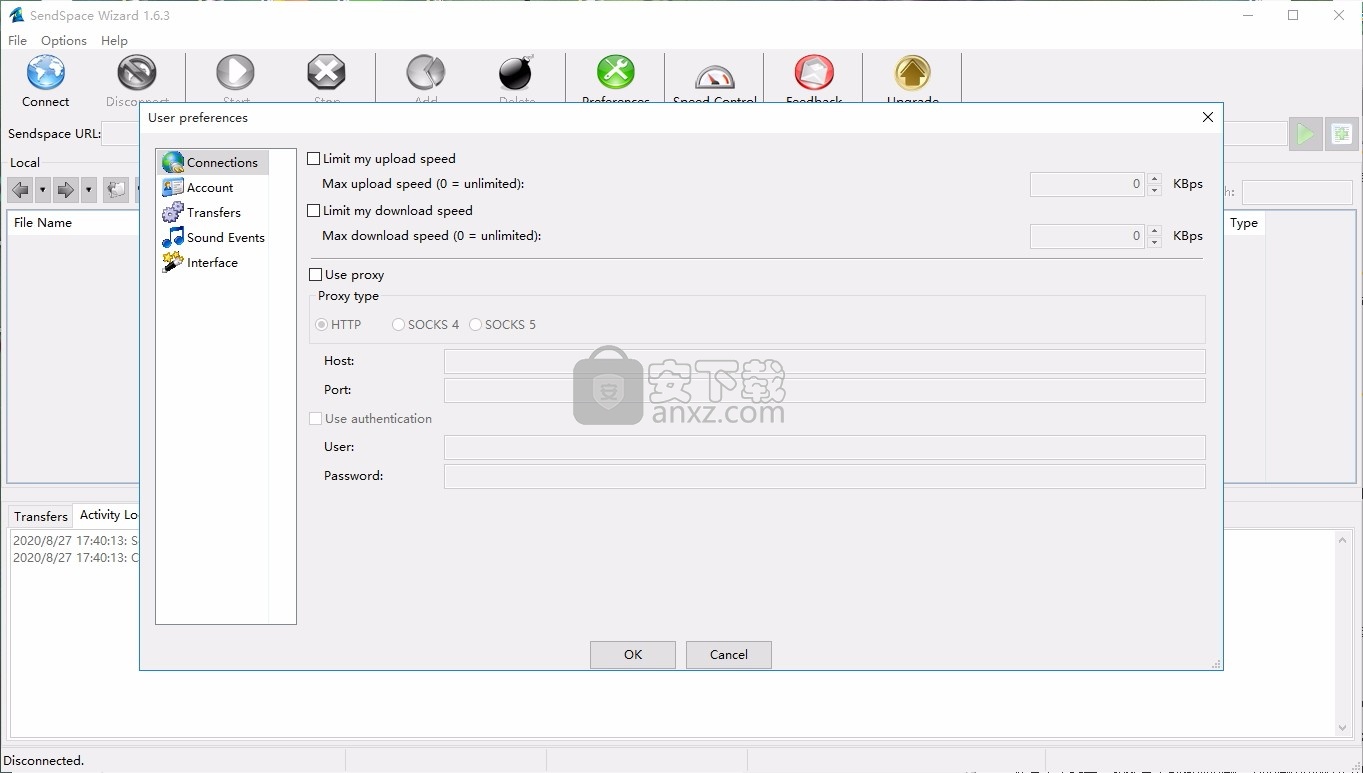Click the File Name column header
The width and height of the screenshot is (1363, 773).
click(x=74, y=223)
